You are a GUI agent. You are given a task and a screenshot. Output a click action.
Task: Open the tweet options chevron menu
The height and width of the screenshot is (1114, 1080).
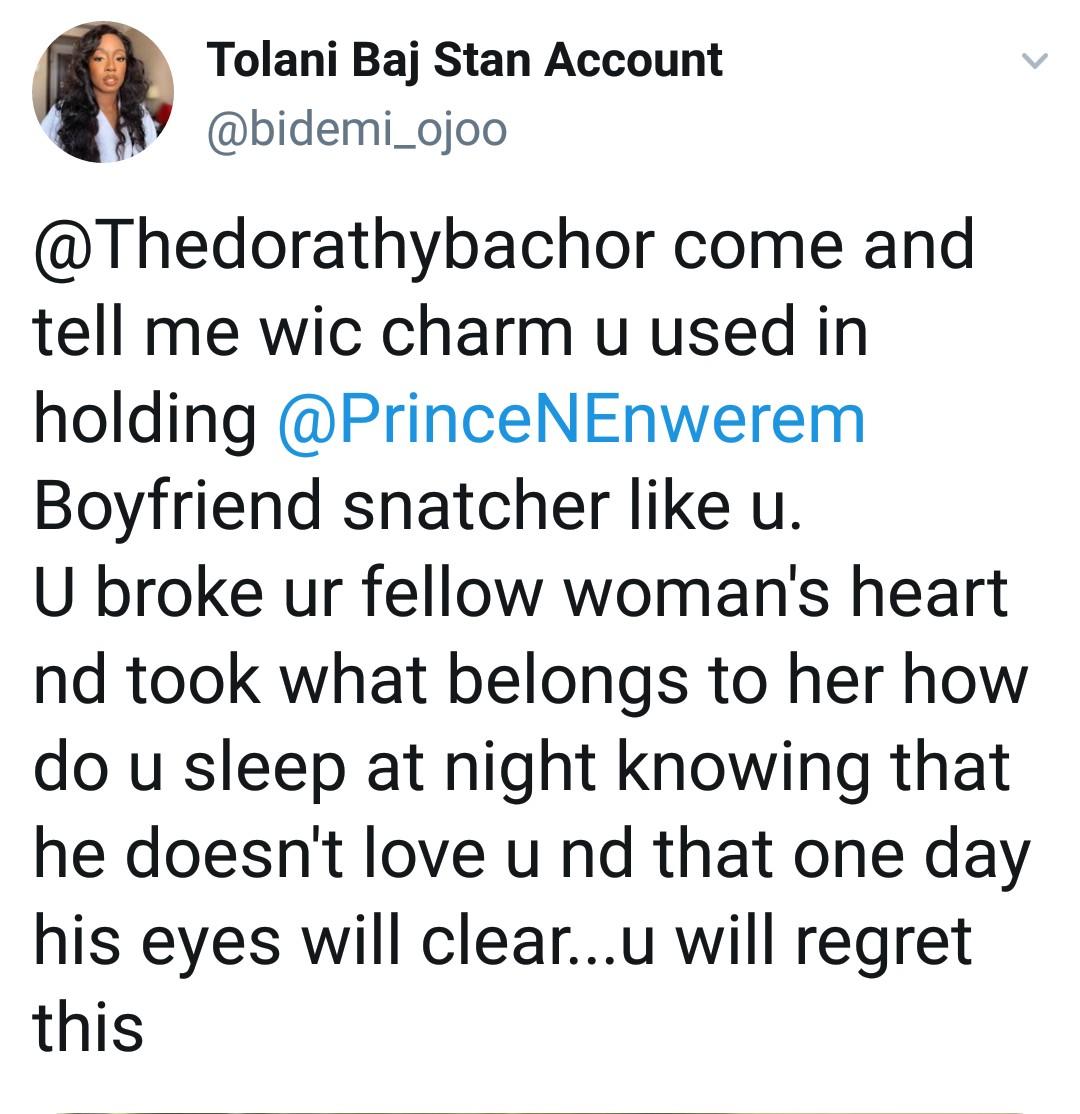1035,62
